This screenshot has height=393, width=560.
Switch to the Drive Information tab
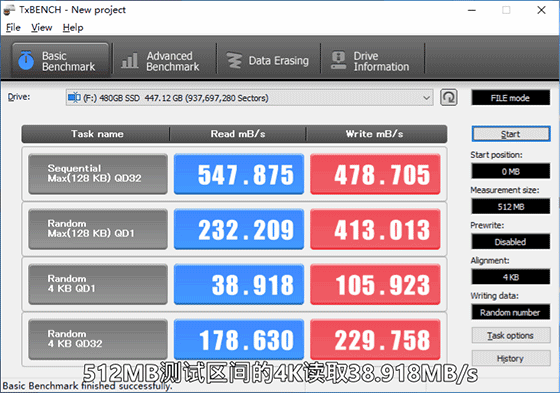point(372,60)
